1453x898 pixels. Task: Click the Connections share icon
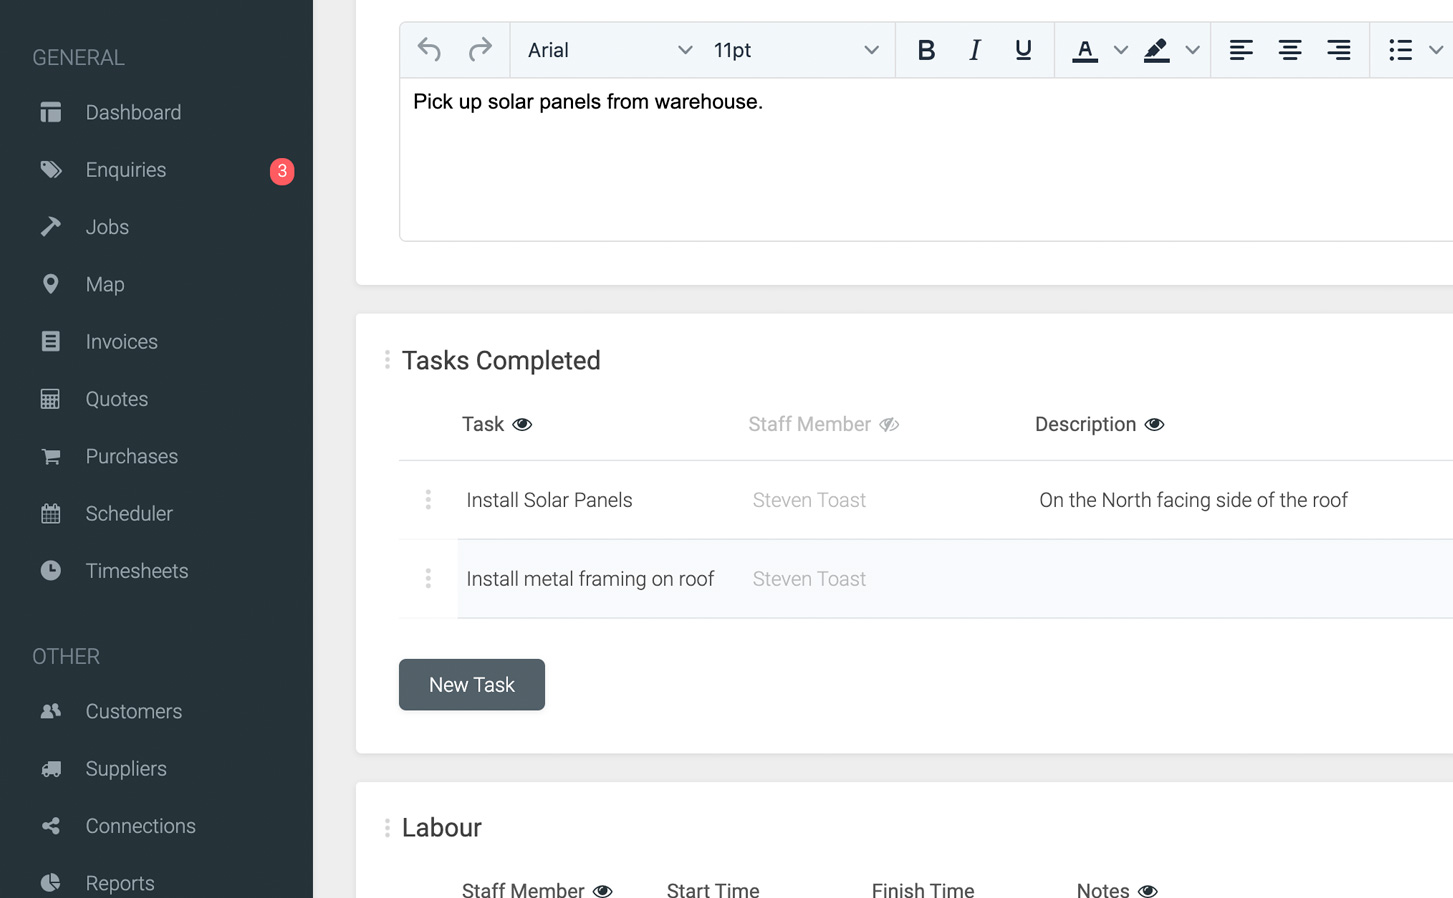(50, 826)
